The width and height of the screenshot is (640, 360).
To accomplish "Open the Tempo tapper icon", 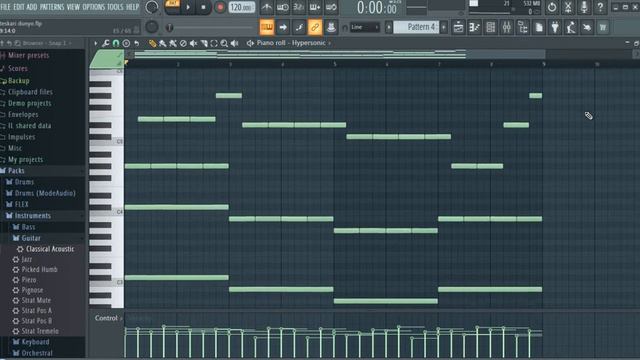I will point(571,27).
